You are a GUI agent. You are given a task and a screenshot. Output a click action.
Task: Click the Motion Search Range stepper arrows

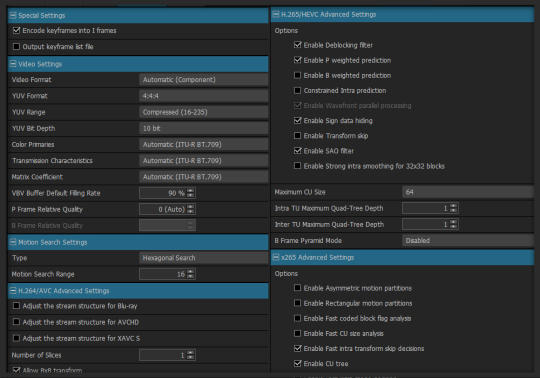click(x=191, y=274)
